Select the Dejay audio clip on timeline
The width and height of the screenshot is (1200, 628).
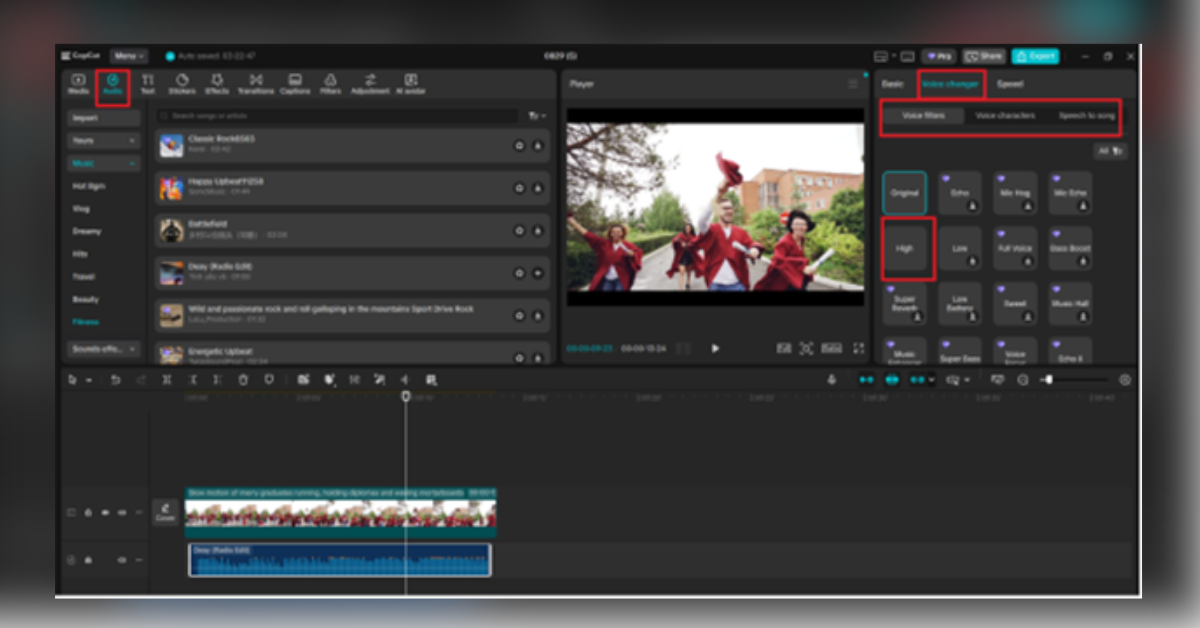click(x=340, y=560)
